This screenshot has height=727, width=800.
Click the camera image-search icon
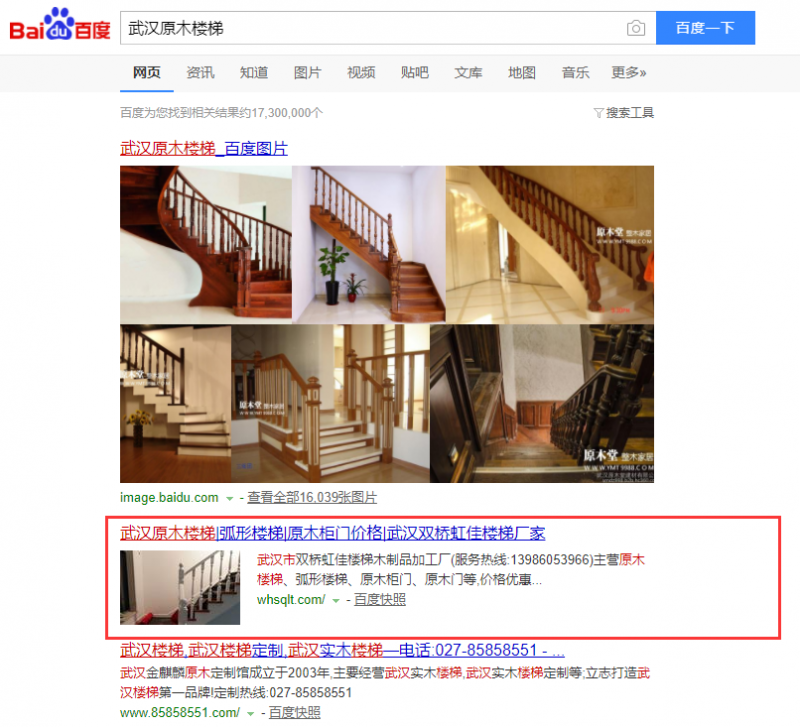coord(635,28)
